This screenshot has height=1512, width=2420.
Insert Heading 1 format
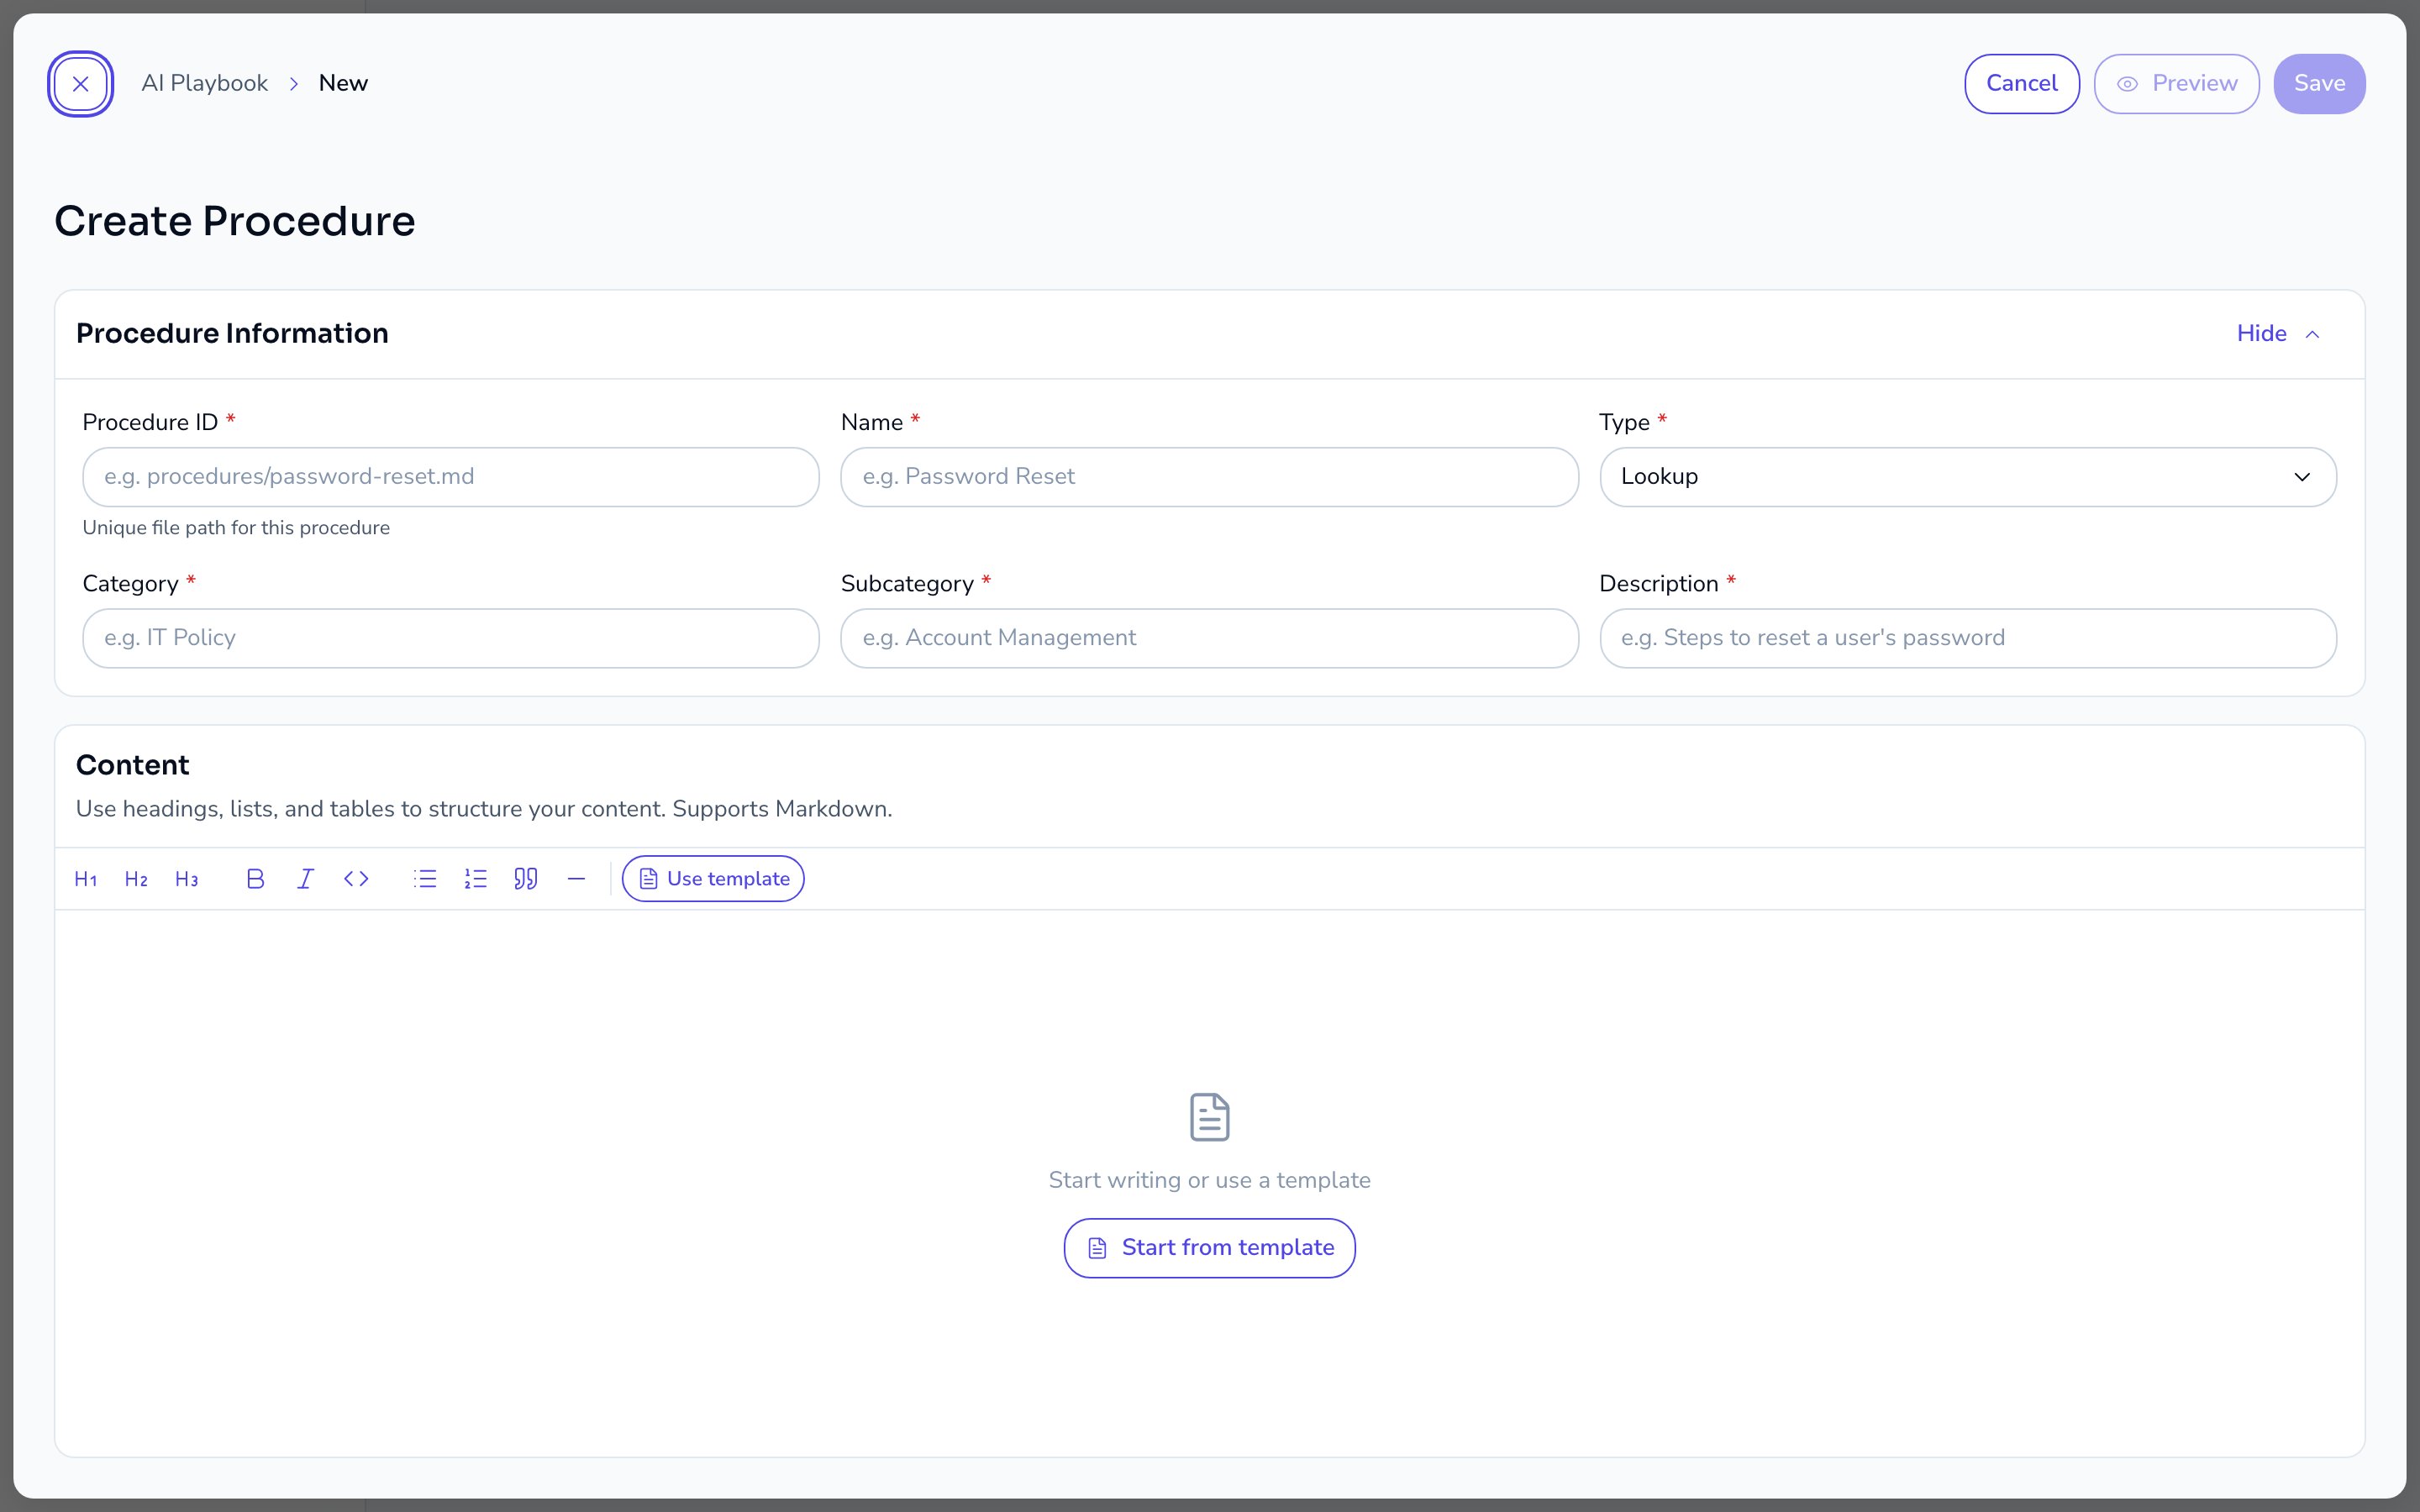(x=86, y=879)
